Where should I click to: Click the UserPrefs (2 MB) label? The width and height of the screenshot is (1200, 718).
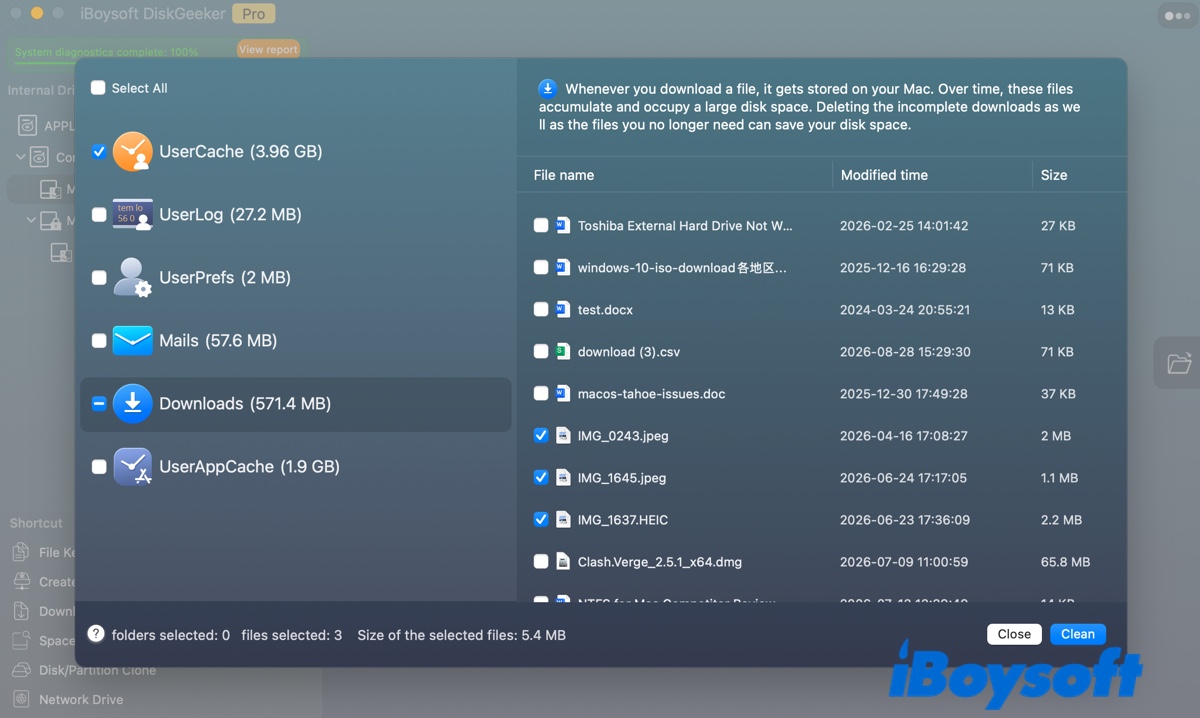click(225, 278)
